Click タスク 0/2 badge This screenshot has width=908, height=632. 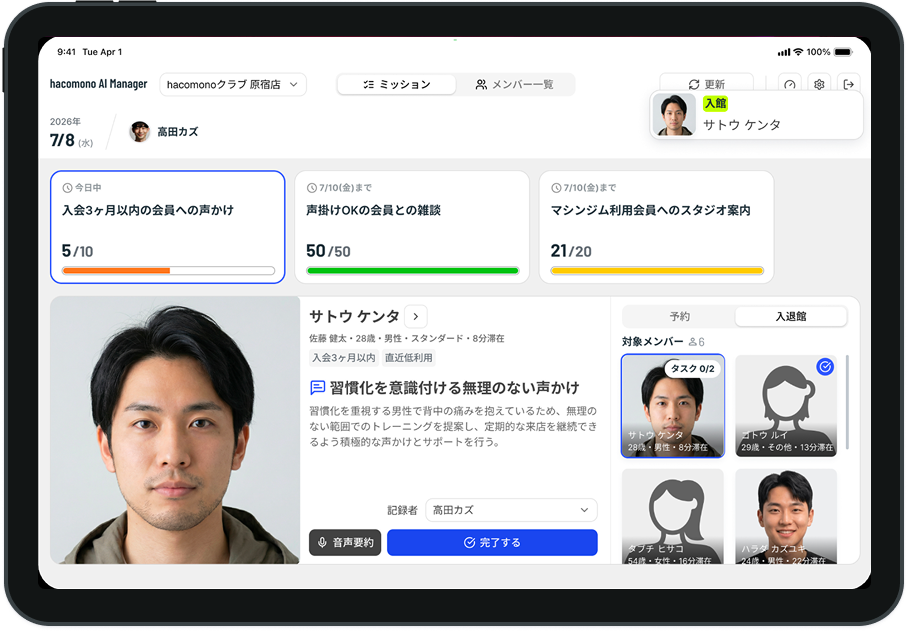coord(693,369)
